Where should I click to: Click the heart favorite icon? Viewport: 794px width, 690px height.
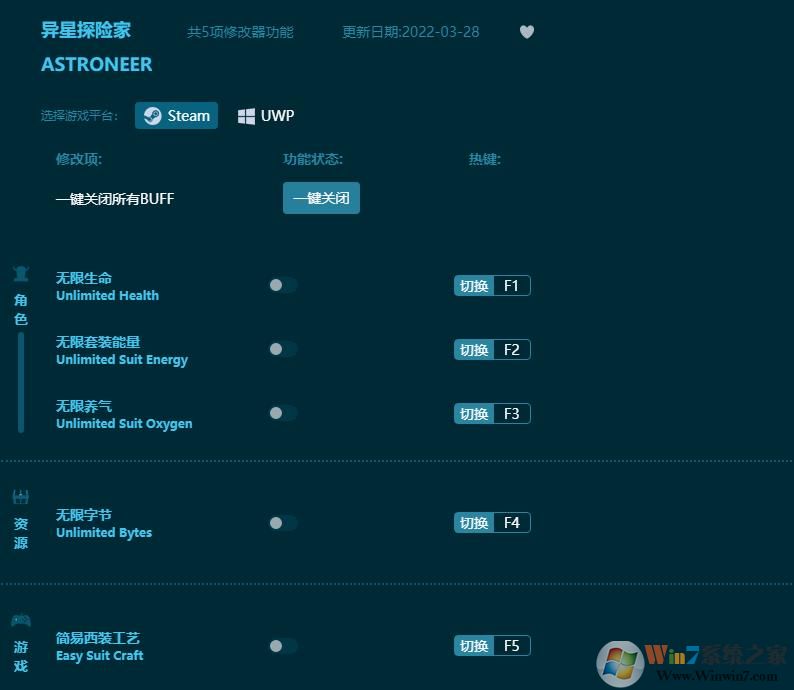pos(527,32)
